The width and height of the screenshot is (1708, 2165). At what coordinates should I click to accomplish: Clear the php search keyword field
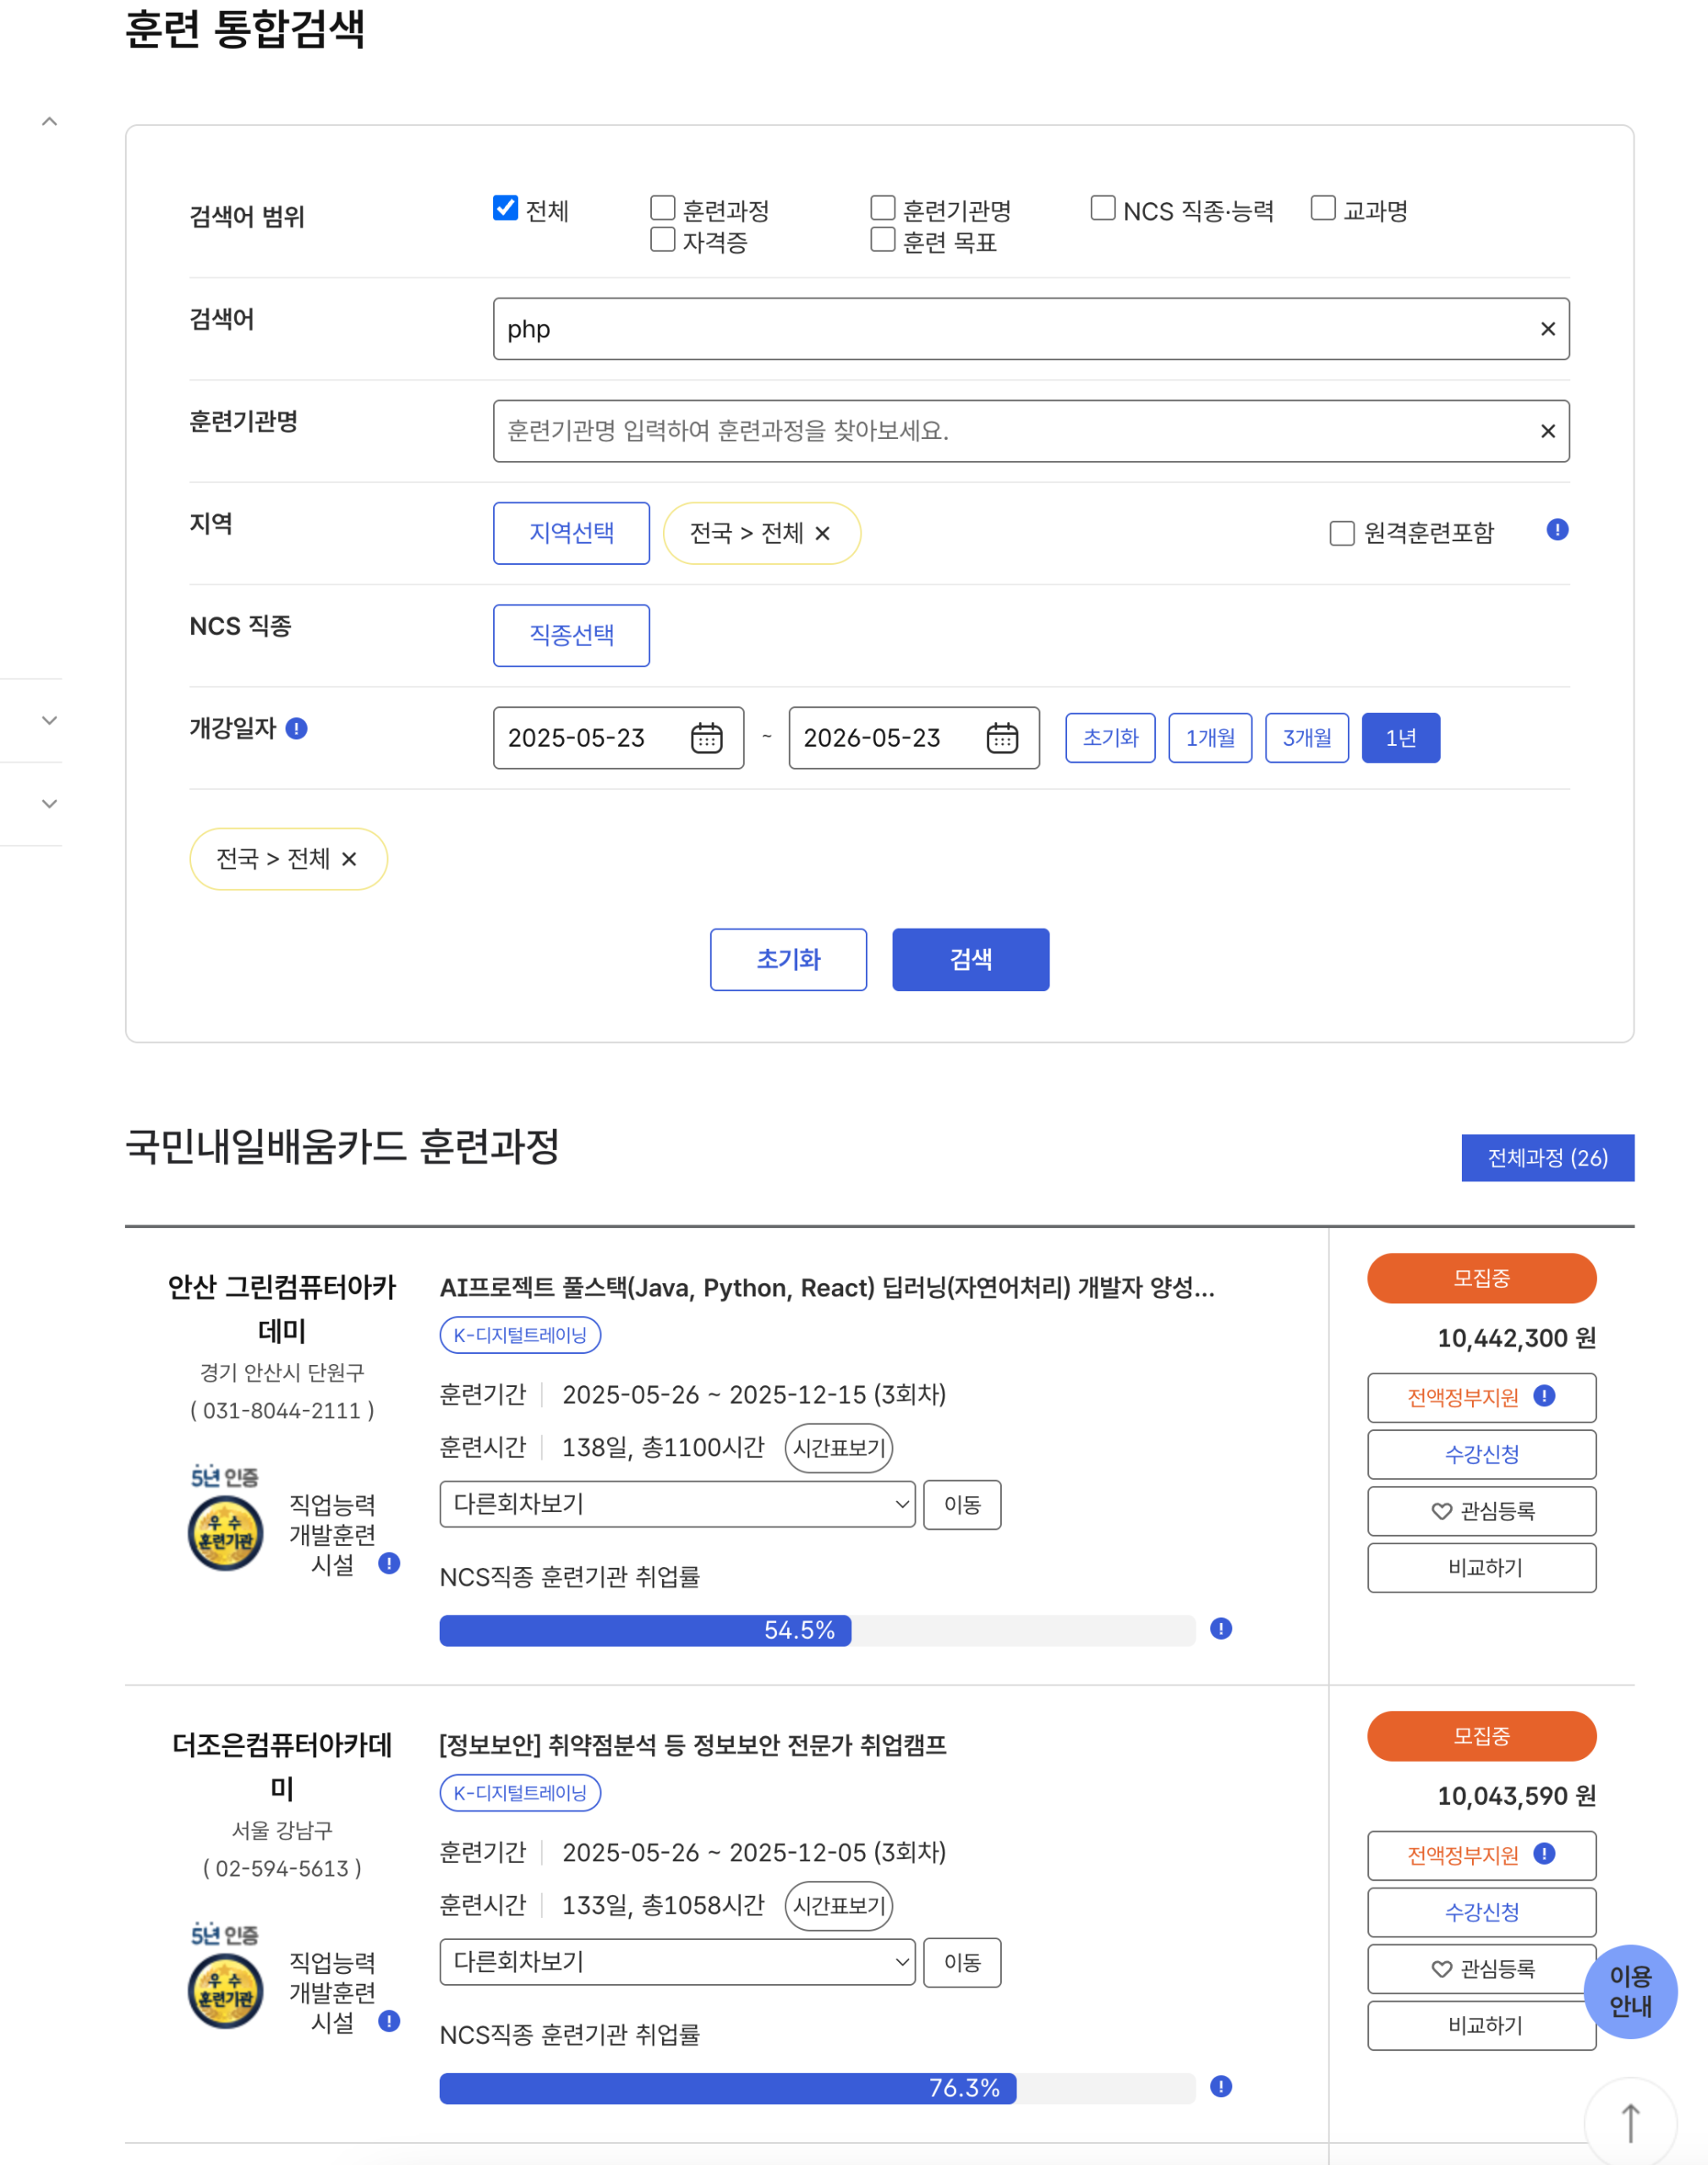(x=1547, y=328)
